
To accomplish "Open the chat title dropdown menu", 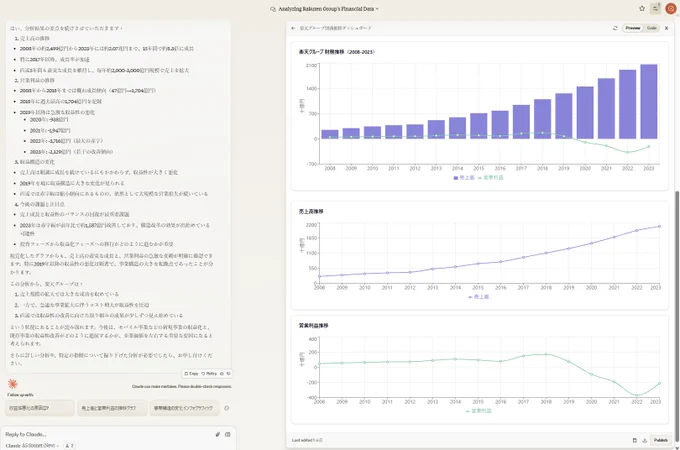I will [324, 9].
